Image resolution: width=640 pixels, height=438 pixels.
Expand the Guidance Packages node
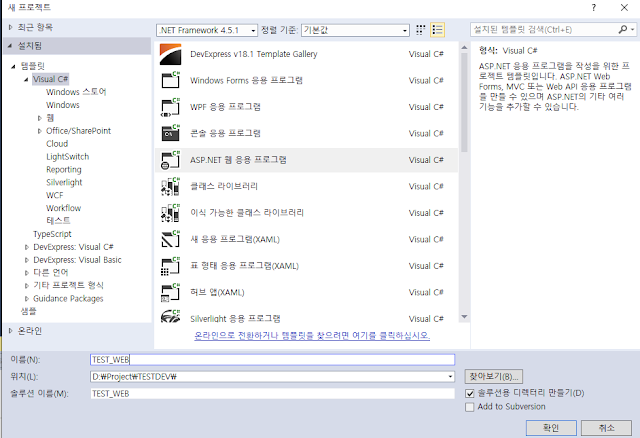[x=27, y=299]
